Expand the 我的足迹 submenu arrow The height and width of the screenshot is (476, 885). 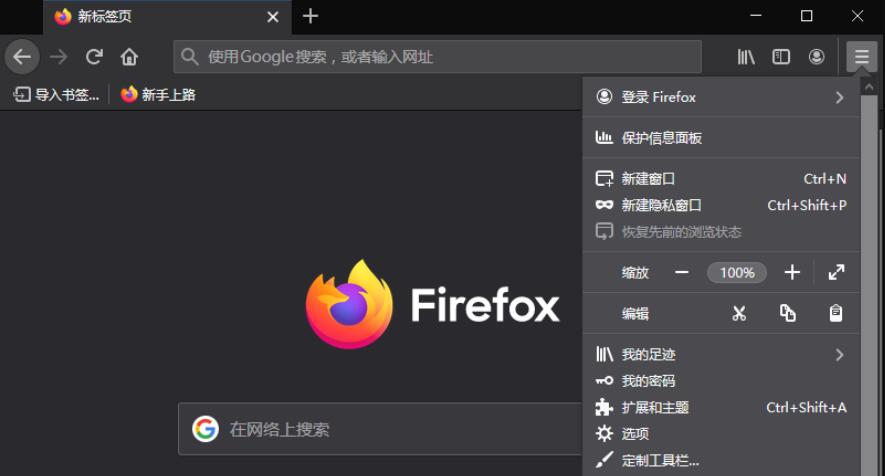click(840, 355)
